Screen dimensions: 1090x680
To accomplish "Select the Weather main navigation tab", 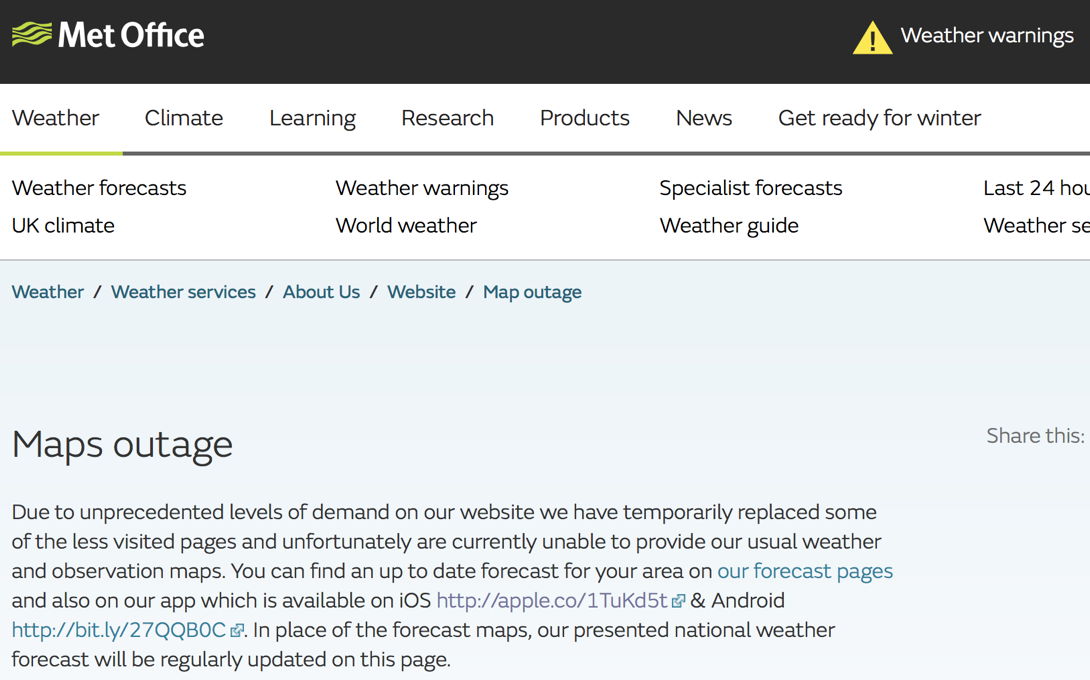I will point(56,118).
